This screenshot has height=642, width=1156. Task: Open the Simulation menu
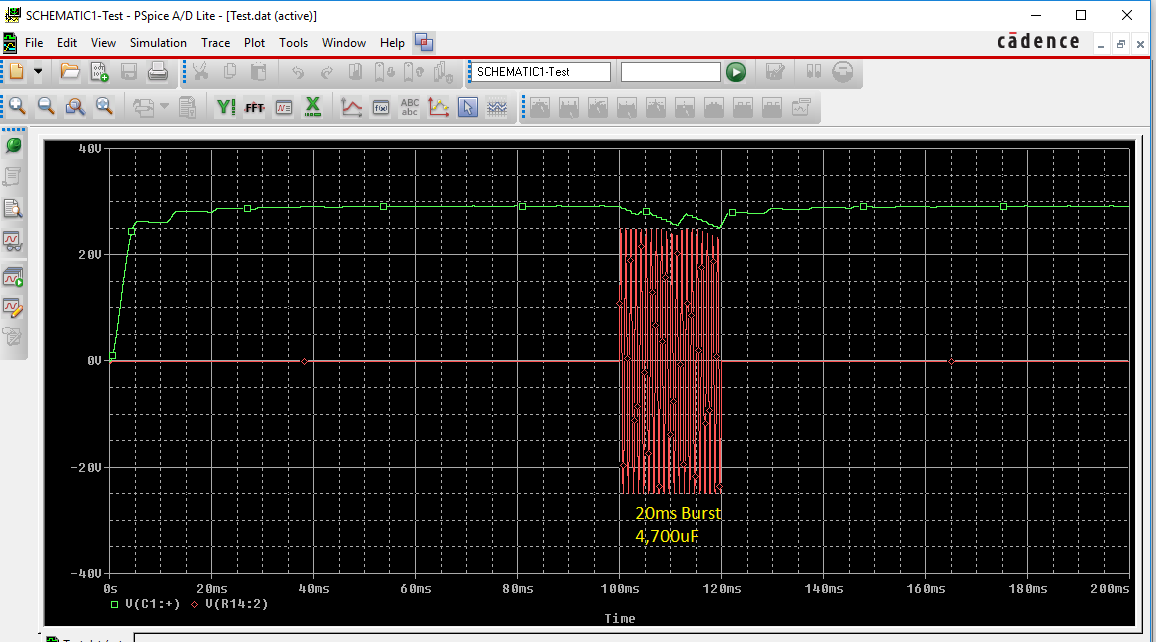[x=159, y=43]
